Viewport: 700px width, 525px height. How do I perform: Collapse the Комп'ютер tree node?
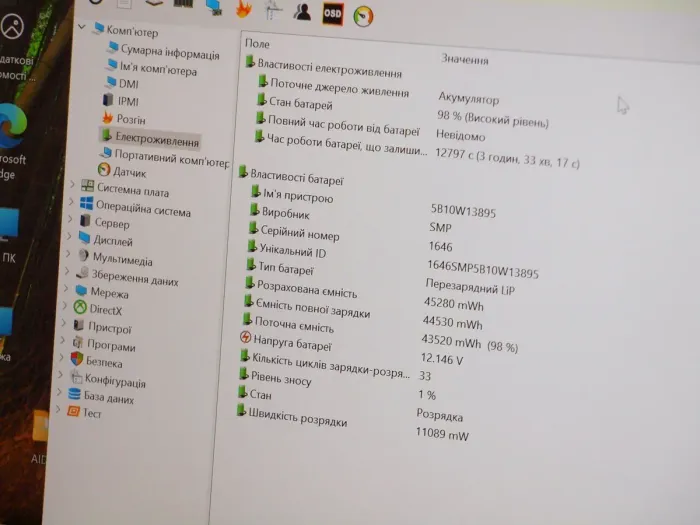pyautogui.click(x=82, y=27)
